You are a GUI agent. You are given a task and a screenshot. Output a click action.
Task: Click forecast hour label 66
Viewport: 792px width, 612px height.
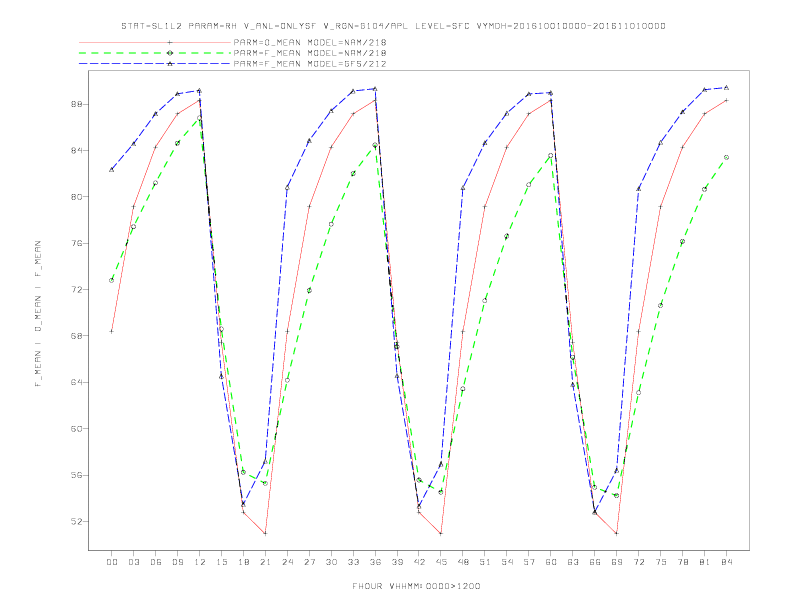(x=595, y=562)
